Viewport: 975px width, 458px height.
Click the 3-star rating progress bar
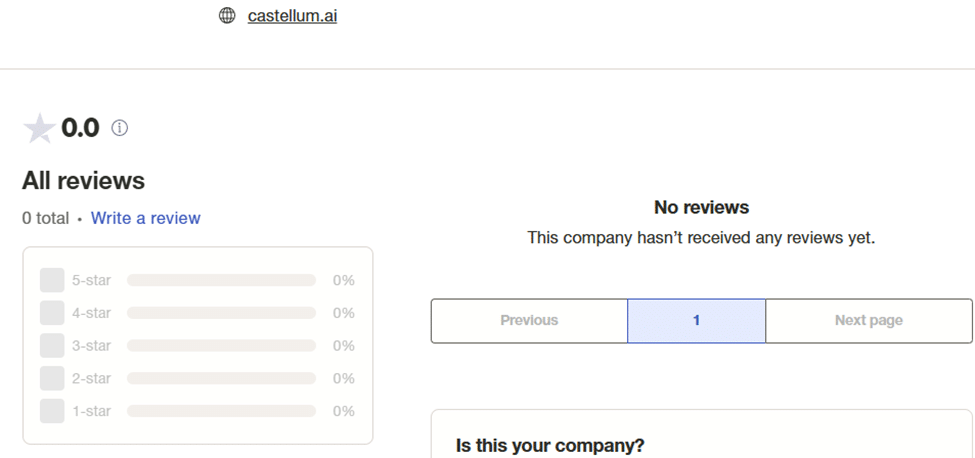coord(221,346)
